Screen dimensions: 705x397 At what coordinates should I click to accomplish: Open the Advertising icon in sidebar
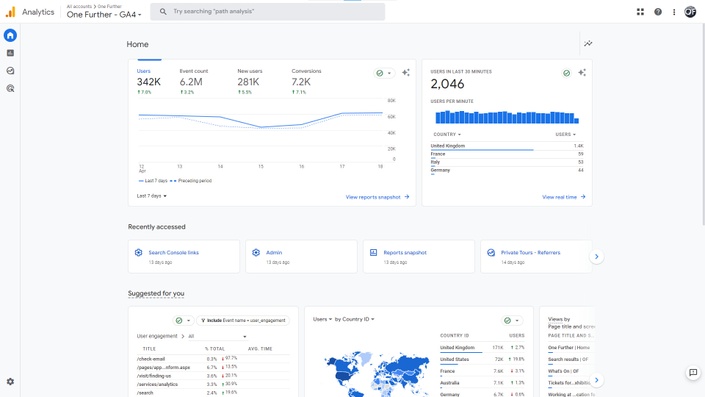click(10, 88)
